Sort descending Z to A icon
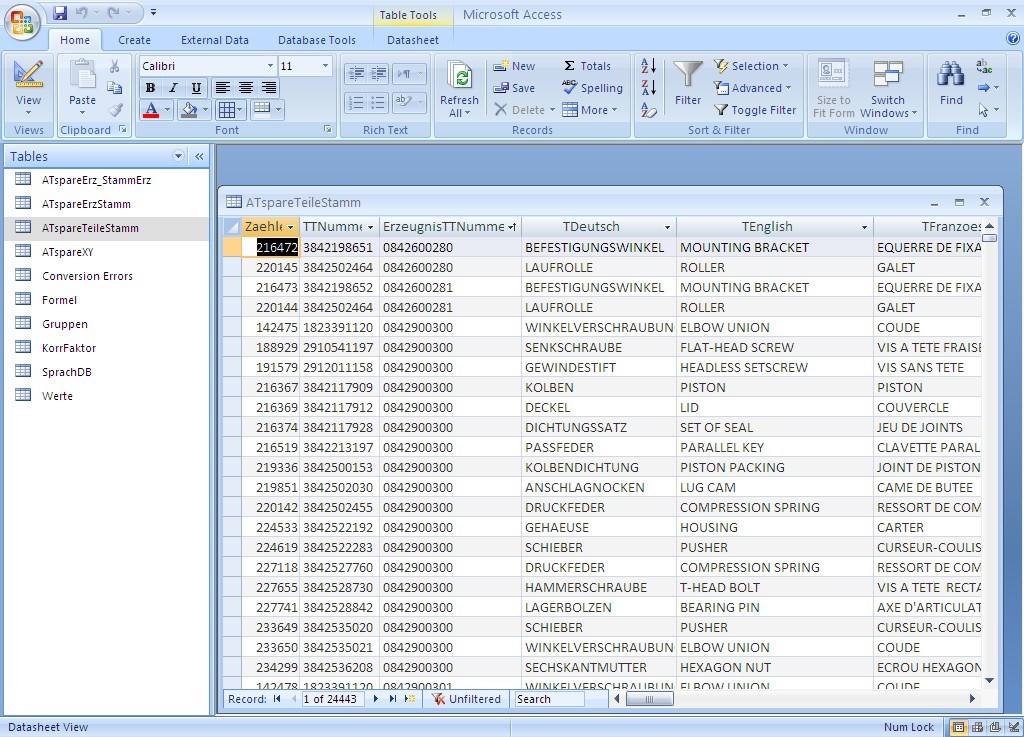 [x=648, y=87]
